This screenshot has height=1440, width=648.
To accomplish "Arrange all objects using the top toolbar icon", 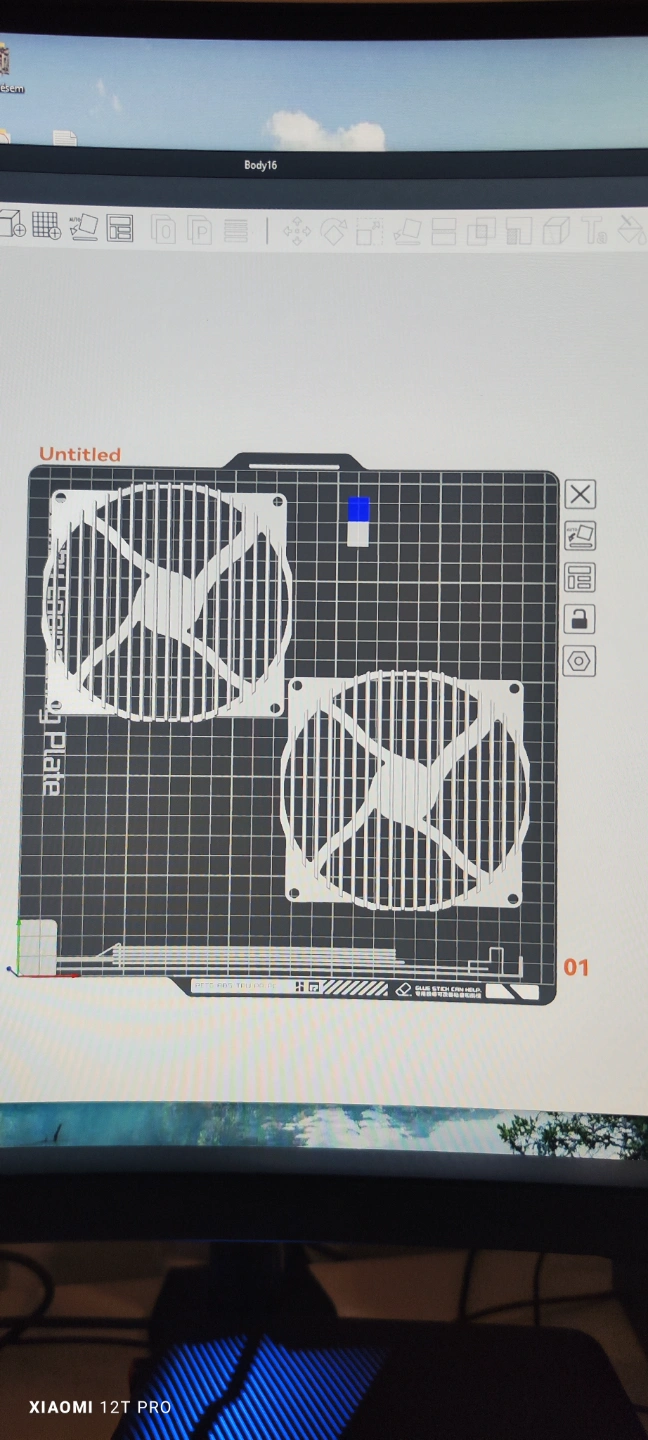I will pos(120,227).
